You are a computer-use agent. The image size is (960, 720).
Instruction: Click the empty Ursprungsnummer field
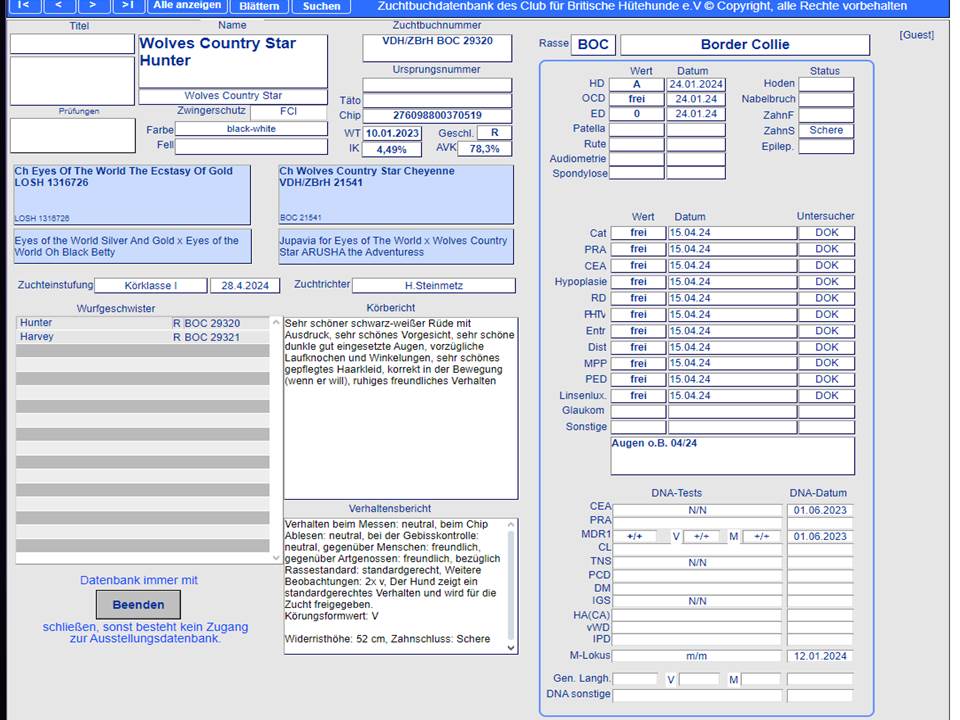pos(437,84)
